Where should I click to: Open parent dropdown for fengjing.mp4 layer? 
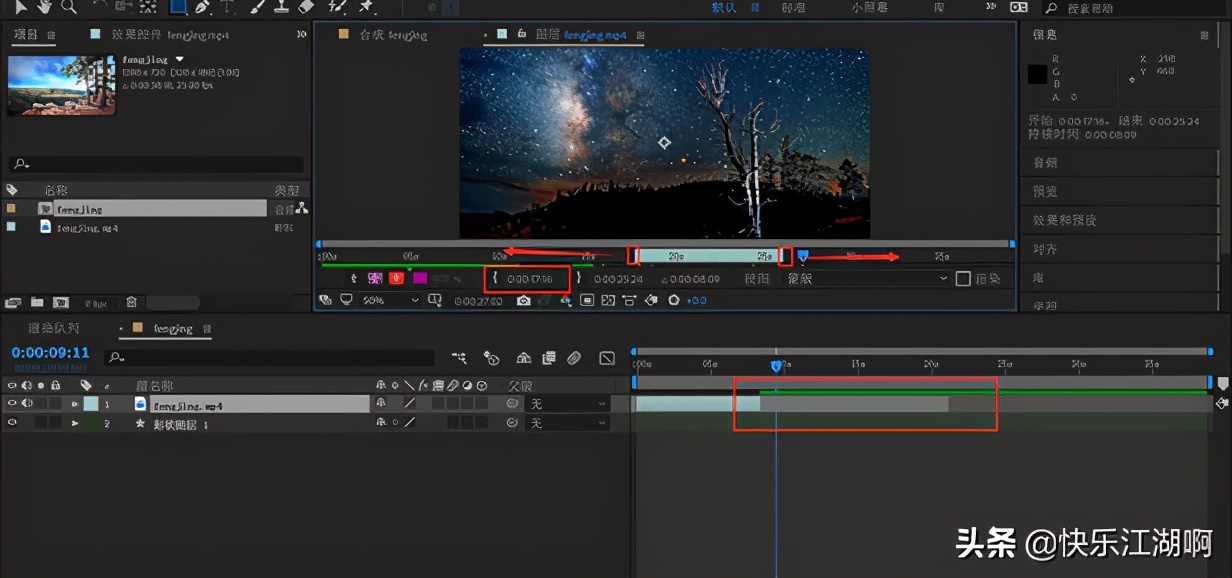[x=567, y=404]
